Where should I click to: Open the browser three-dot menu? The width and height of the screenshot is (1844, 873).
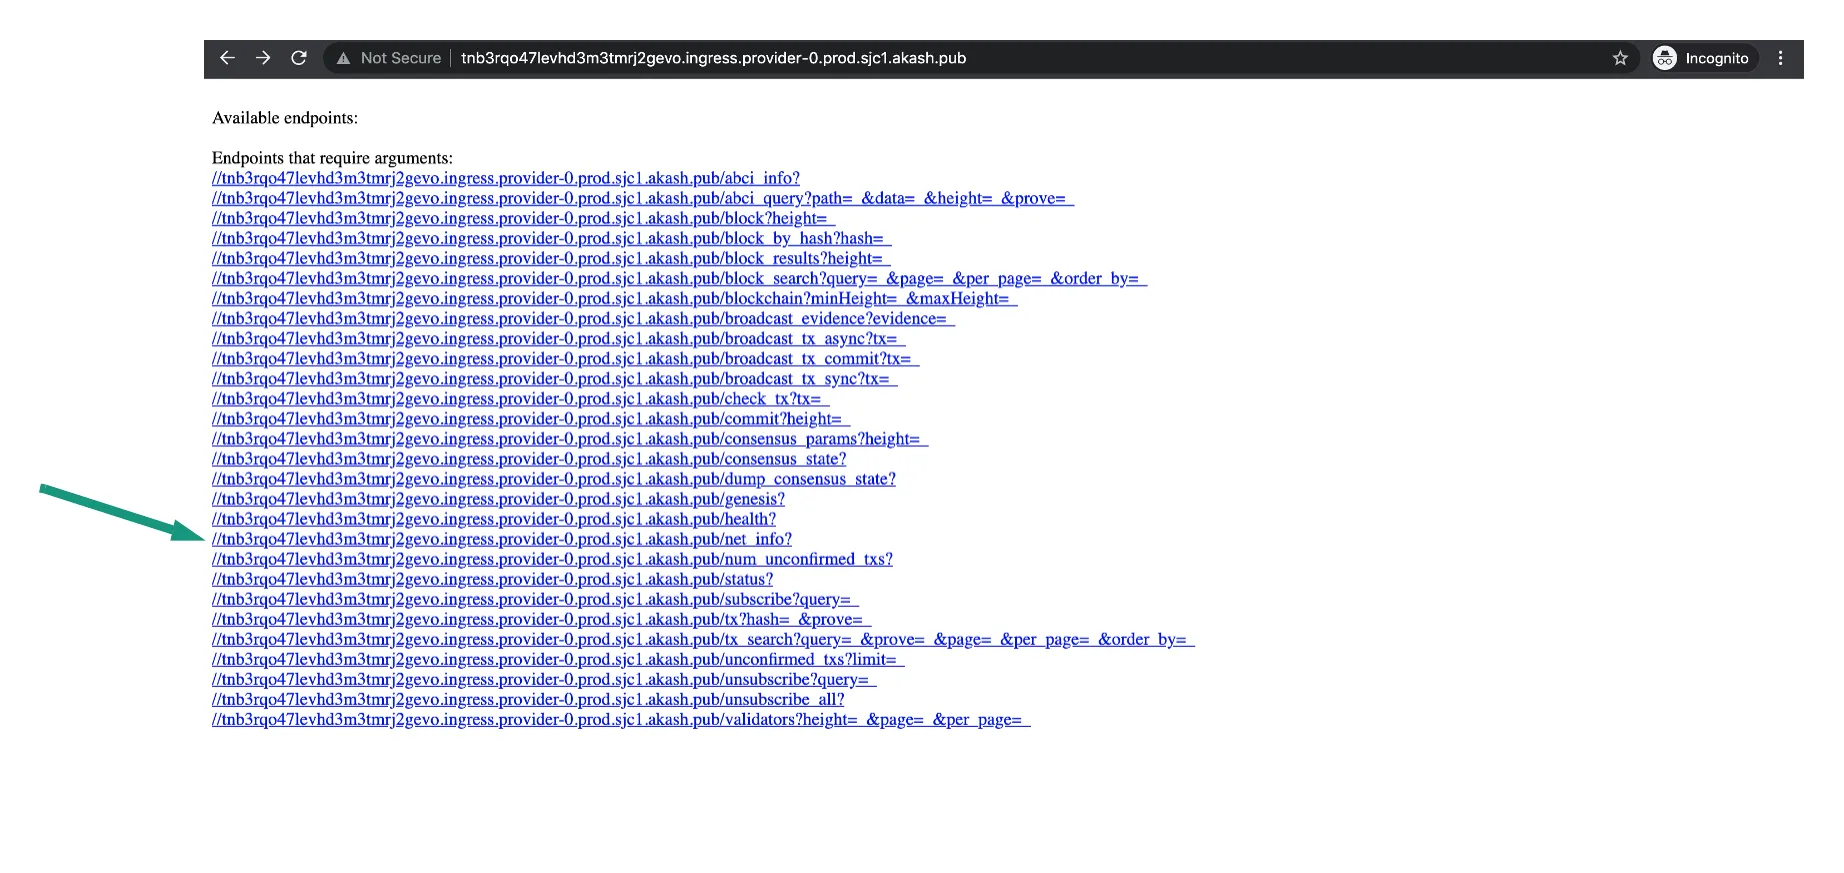click(1780, 58)
